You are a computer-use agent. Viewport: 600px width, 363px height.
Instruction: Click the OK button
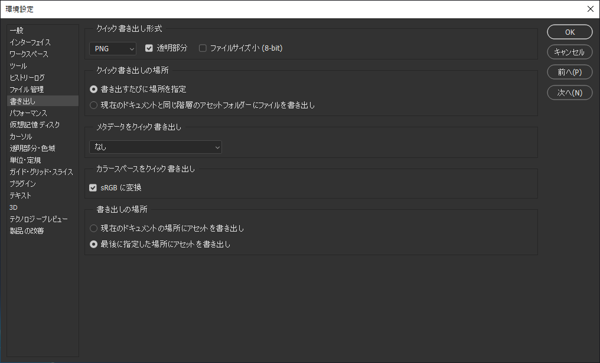coord(569,32)
